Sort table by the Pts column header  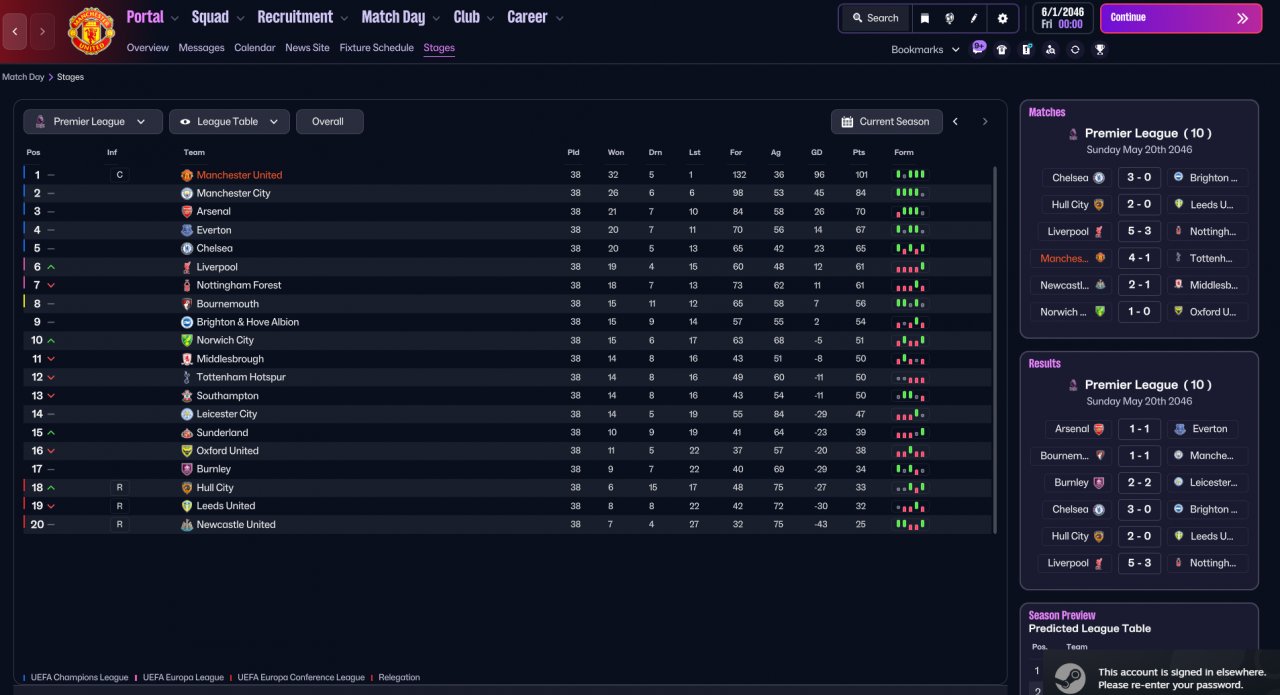tap(859, 152)
